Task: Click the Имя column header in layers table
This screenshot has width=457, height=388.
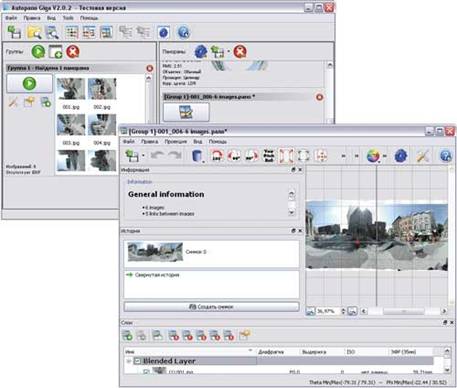Action: pyautogui.click(x=190, y=352)
